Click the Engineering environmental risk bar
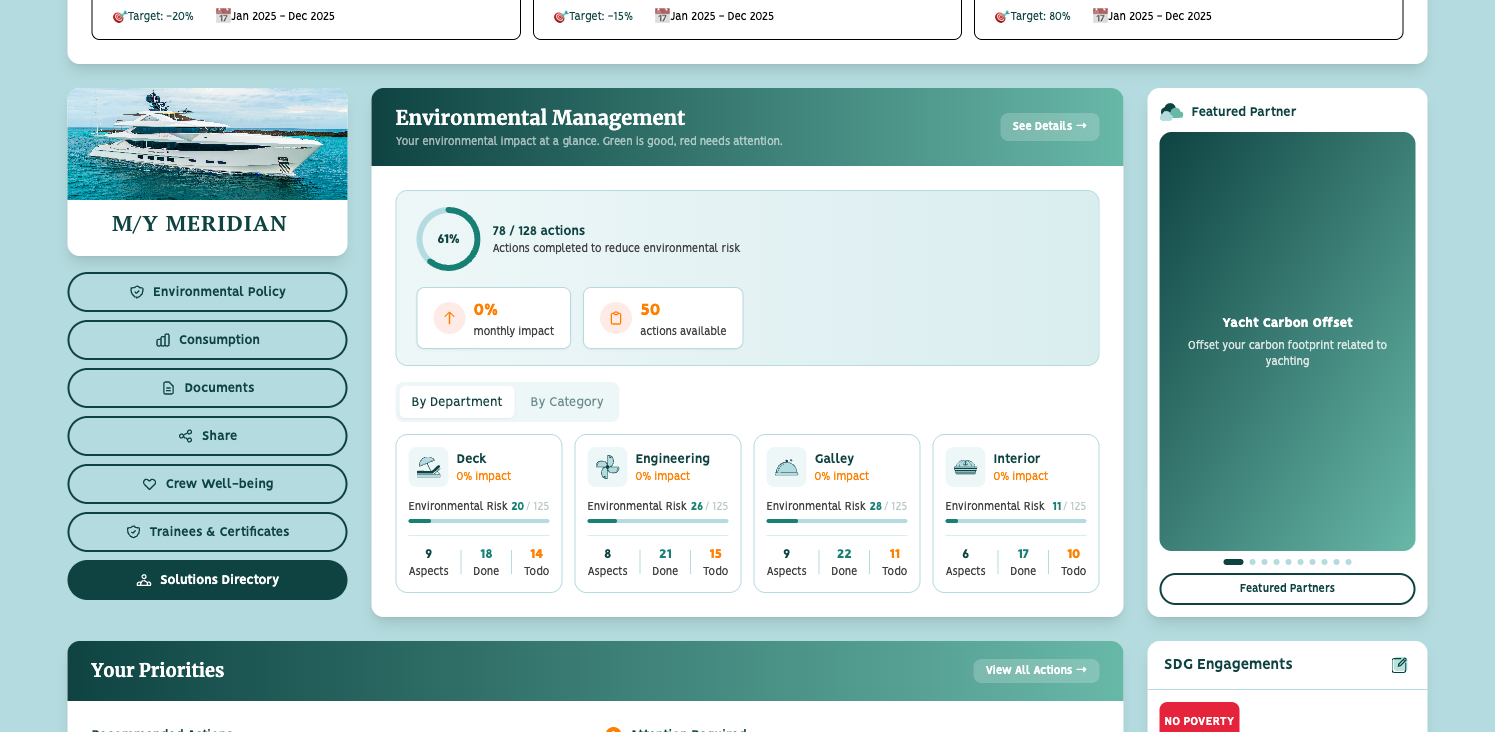 [x=658, y=521]
